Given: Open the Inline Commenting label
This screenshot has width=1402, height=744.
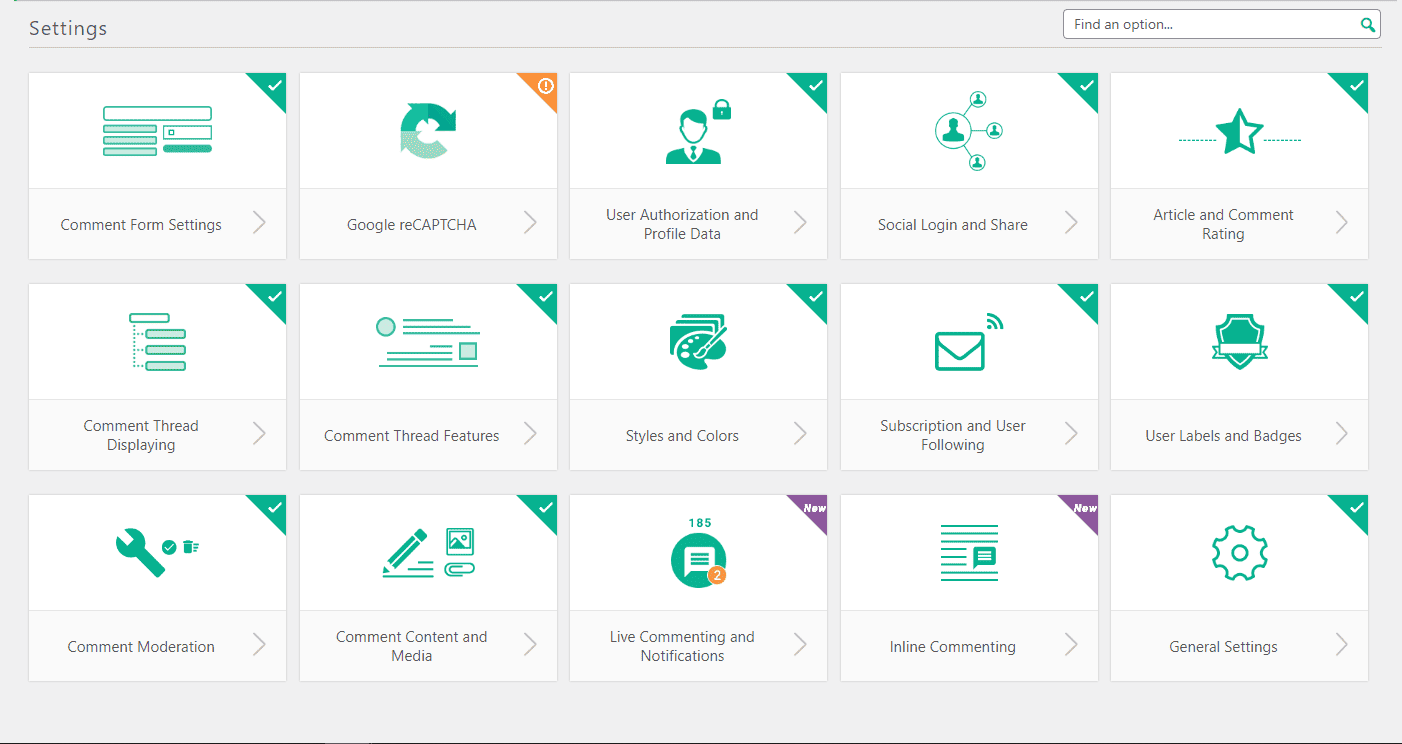Looking at the screenshot, I should (953, 647).
